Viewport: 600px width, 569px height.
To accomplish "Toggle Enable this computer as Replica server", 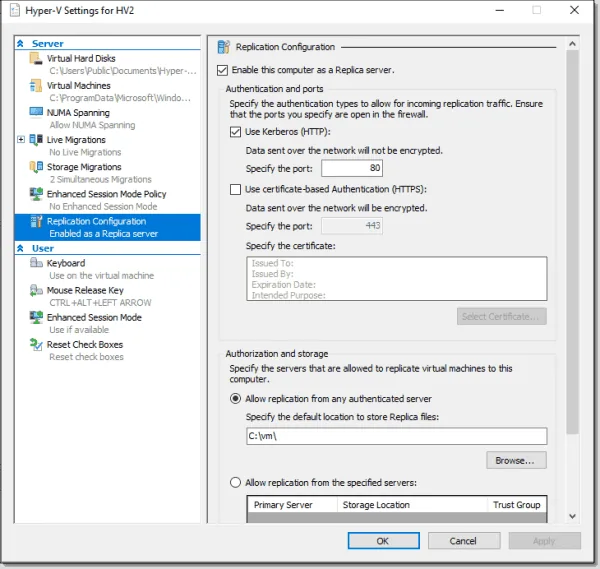I will (222, 70).
